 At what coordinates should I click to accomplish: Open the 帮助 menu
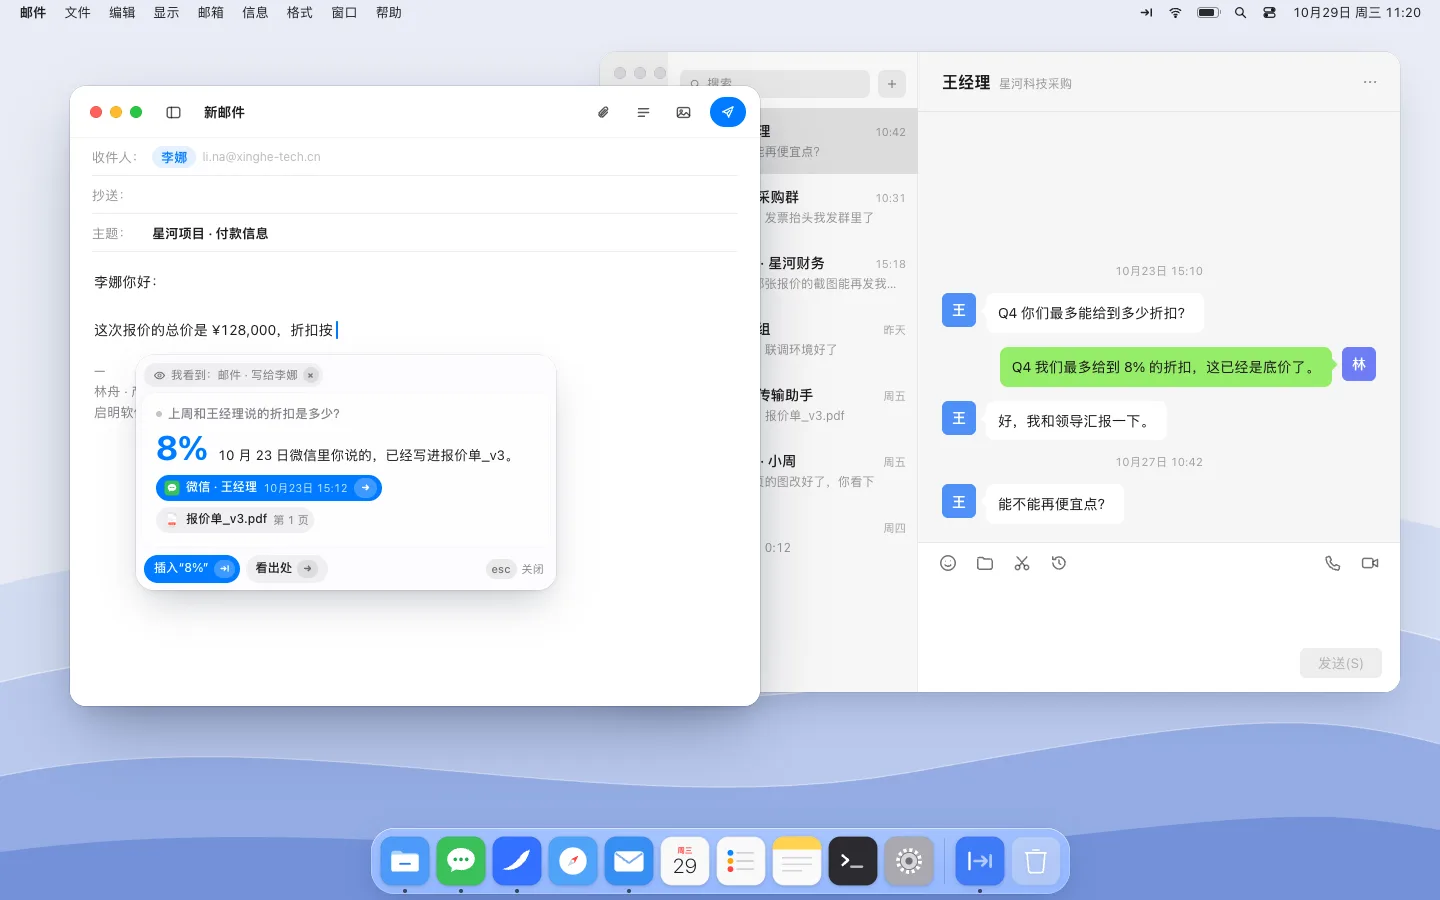pos(388,12)
